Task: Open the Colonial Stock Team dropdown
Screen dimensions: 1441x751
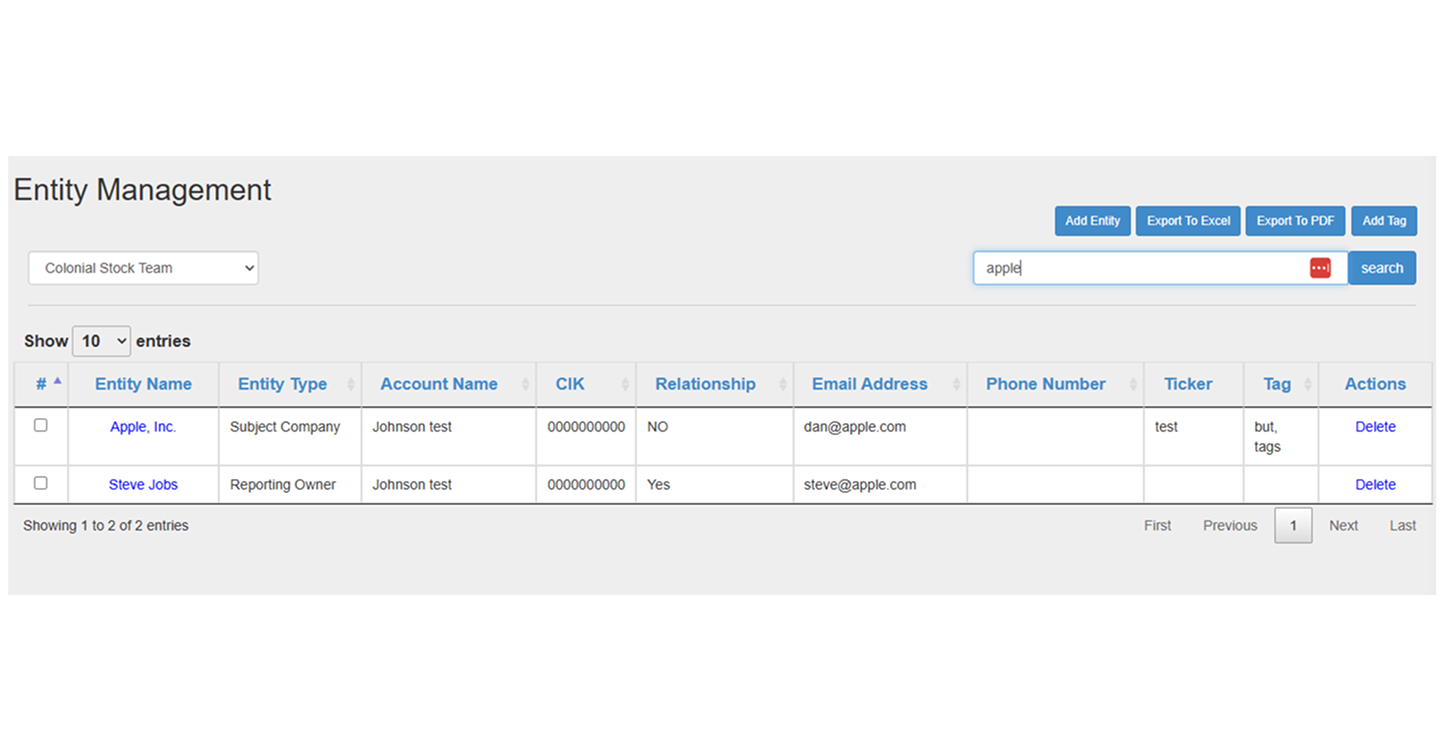Action: [x=143, y=267]
